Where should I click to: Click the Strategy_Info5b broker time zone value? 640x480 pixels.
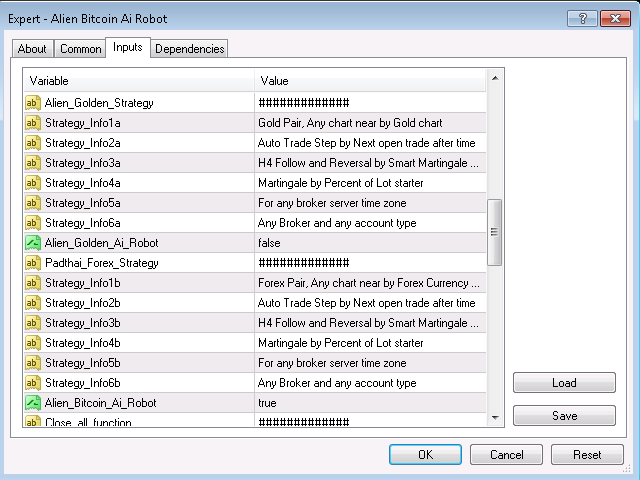pos(332,363)
